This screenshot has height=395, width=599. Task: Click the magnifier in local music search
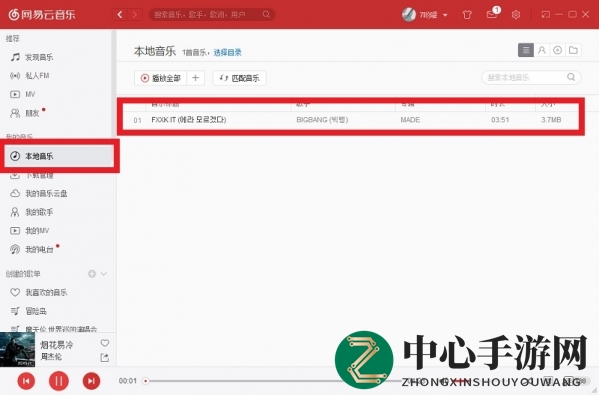(571, 77)
